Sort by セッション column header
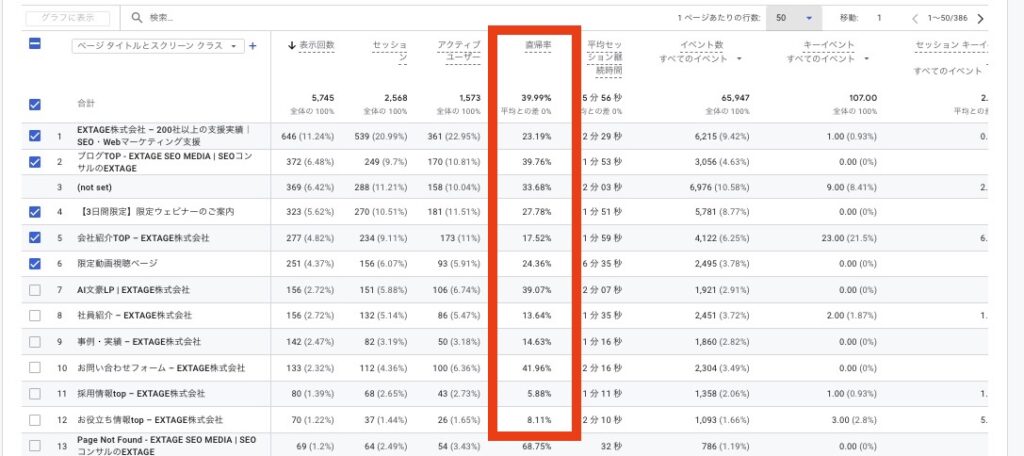This screenshot has height=456, width=1024. click(x=390, y=51)
